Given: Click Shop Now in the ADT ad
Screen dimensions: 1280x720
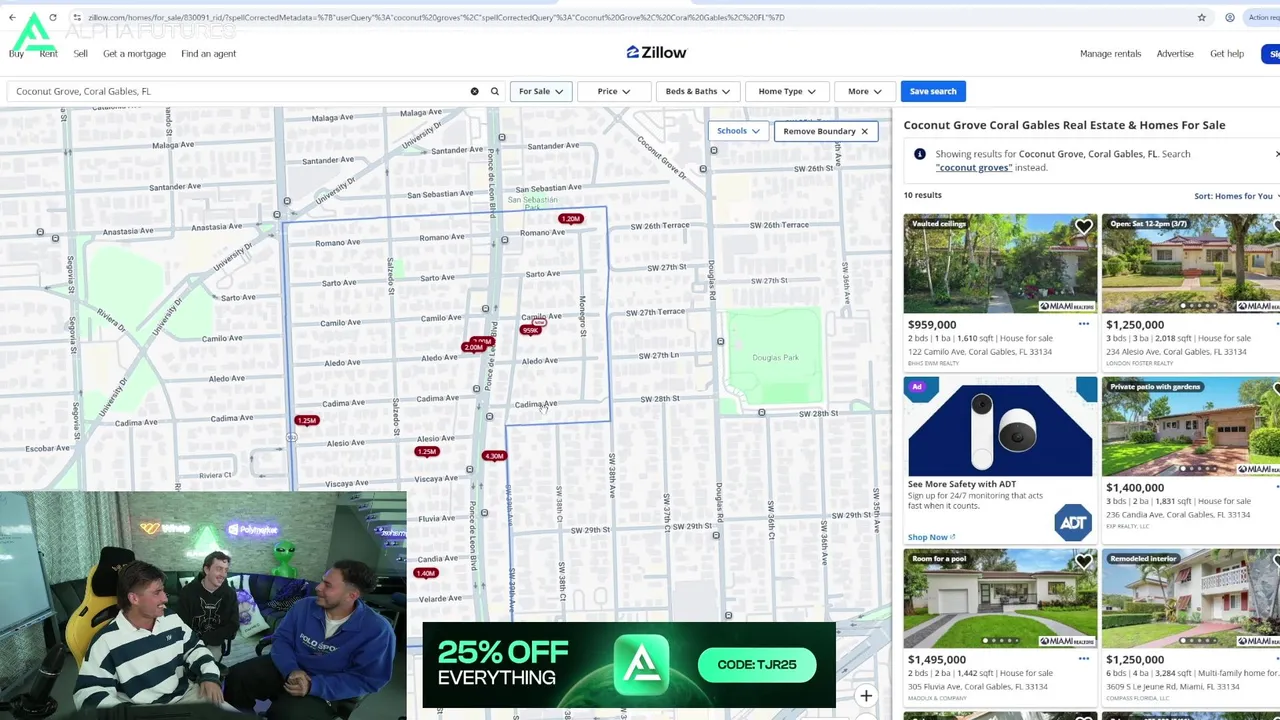Looking at the screenshot, I should [x=931, y=537].
